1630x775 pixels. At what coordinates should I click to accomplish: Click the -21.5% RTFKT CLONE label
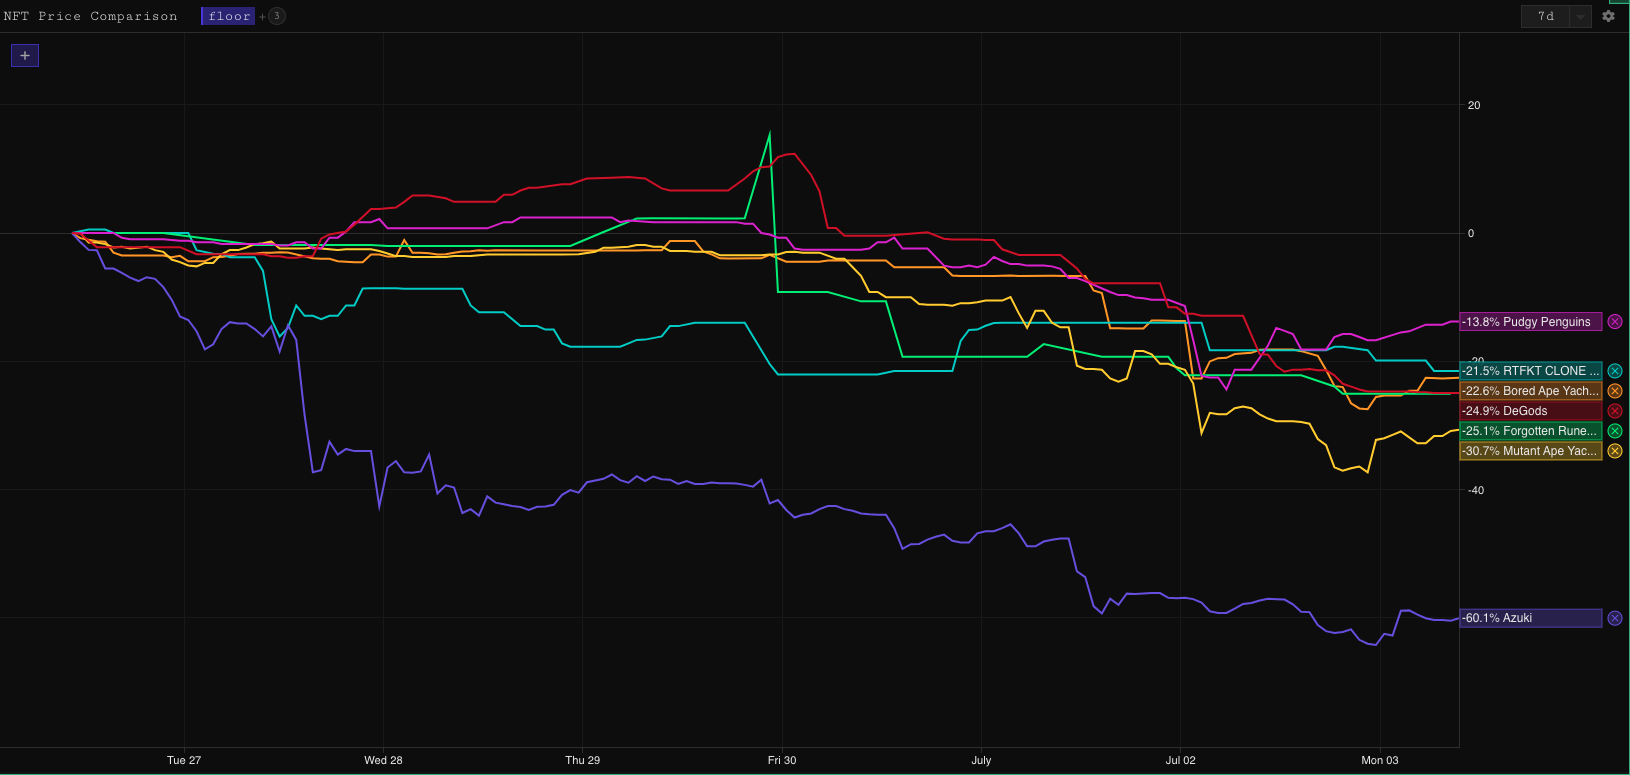pos(1531,371)
